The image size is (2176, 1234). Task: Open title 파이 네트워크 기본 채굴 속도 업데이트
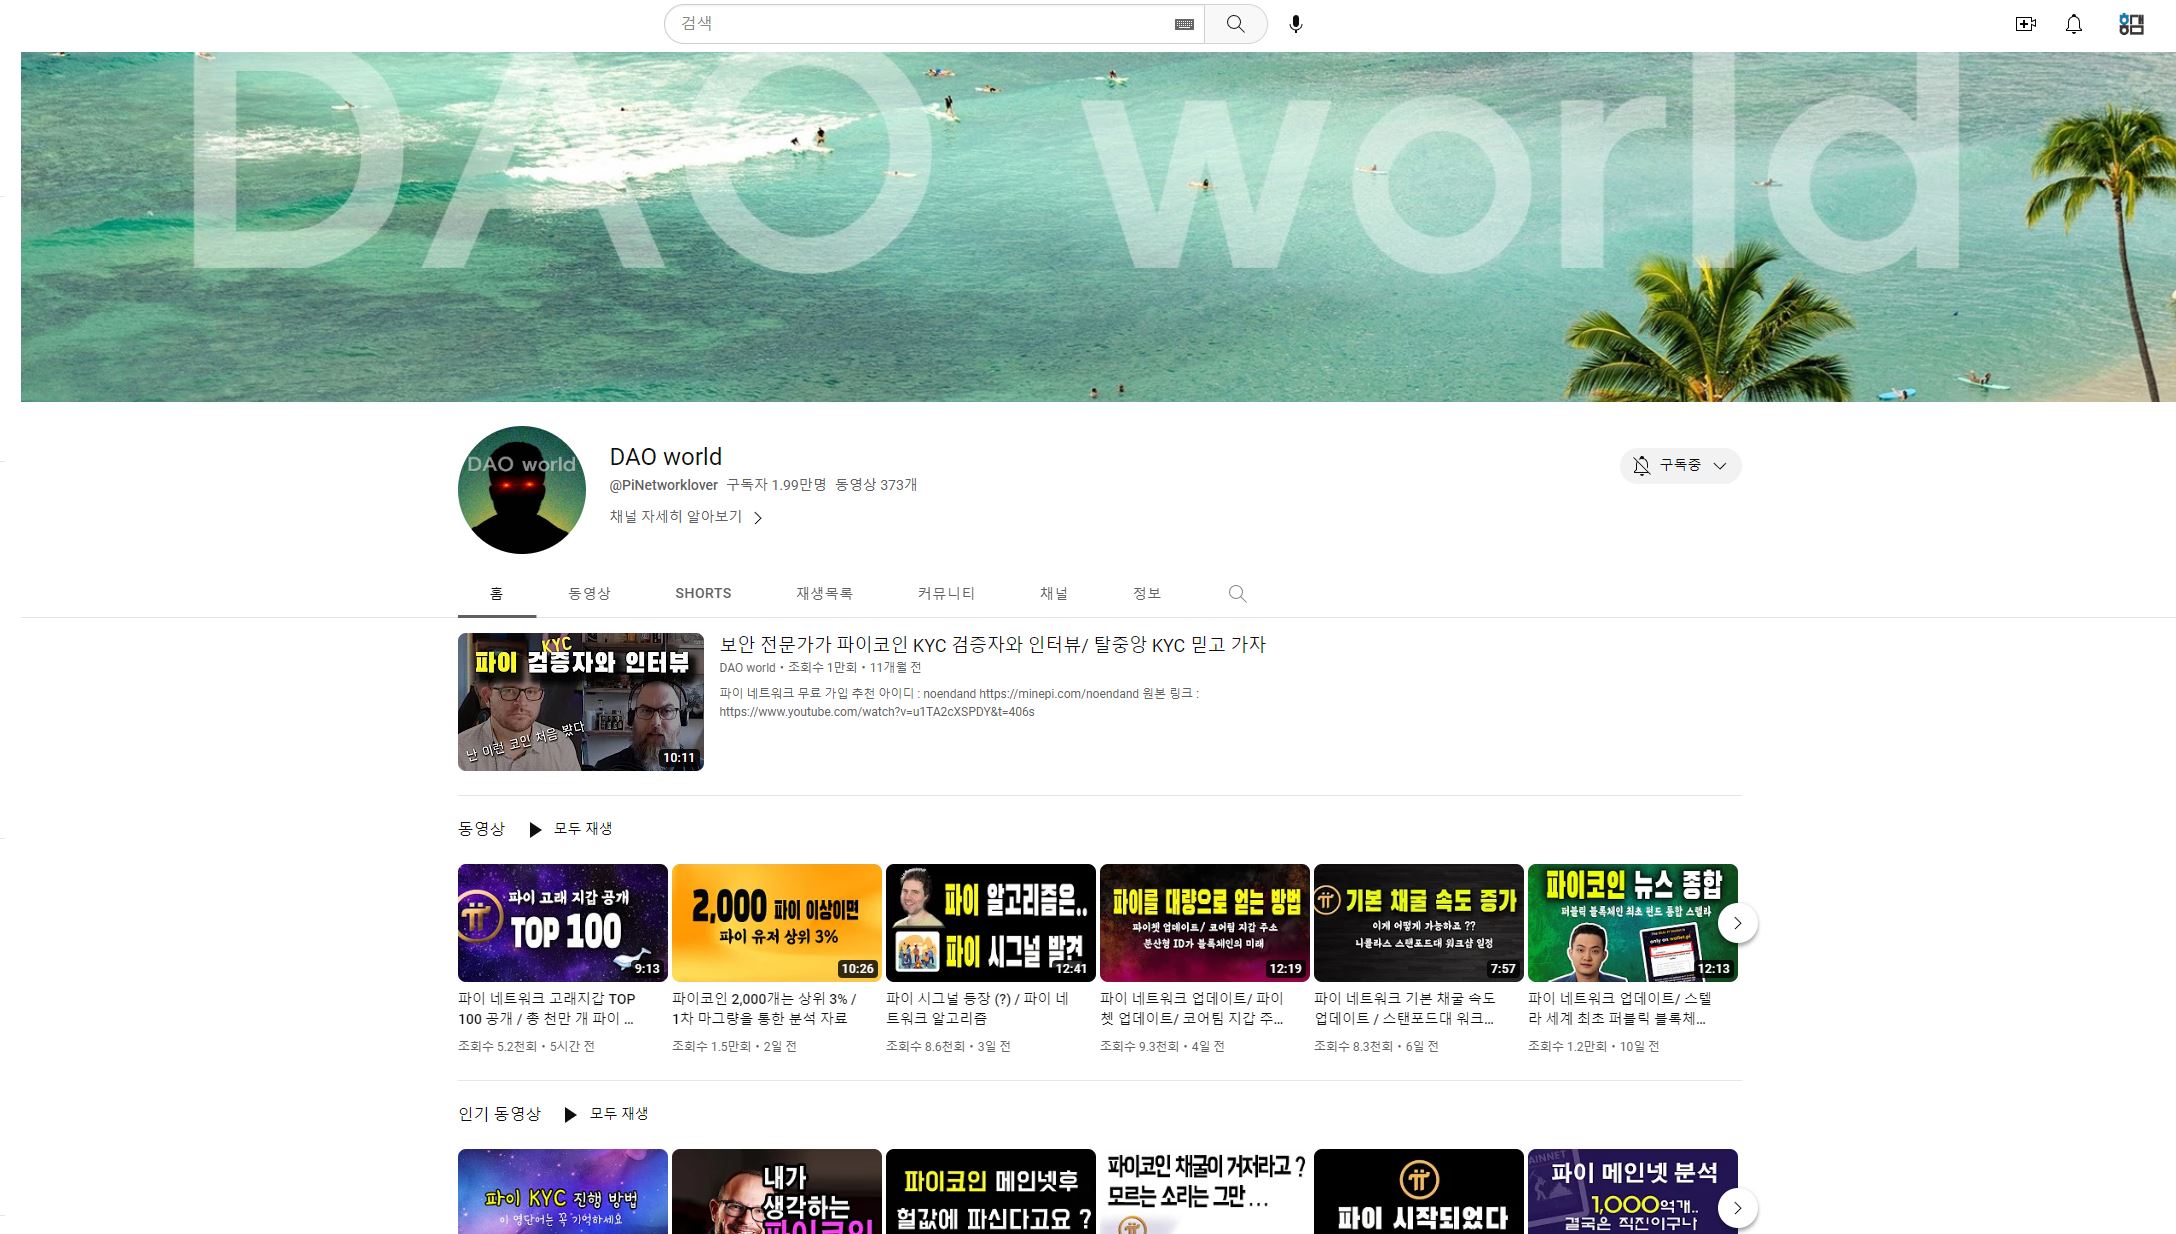click(1405, 1008)
